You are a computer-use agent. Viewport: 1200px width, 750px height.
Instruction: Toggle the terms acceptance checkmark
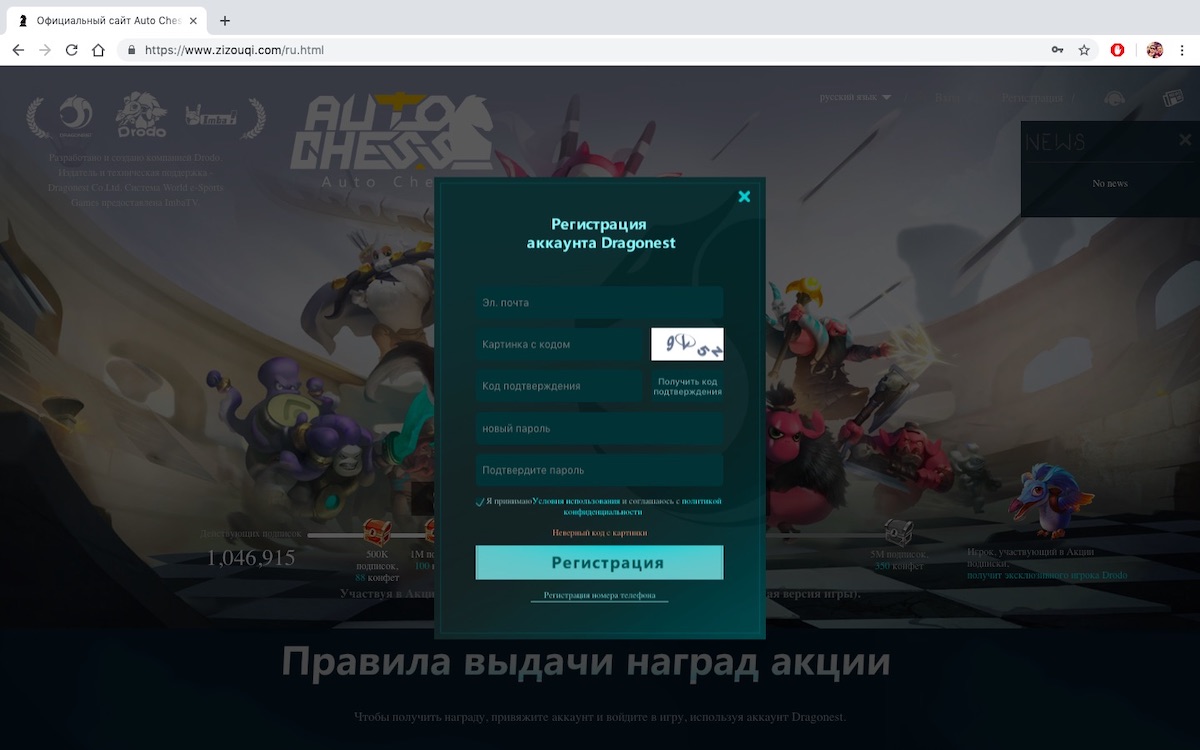point(480,502)
